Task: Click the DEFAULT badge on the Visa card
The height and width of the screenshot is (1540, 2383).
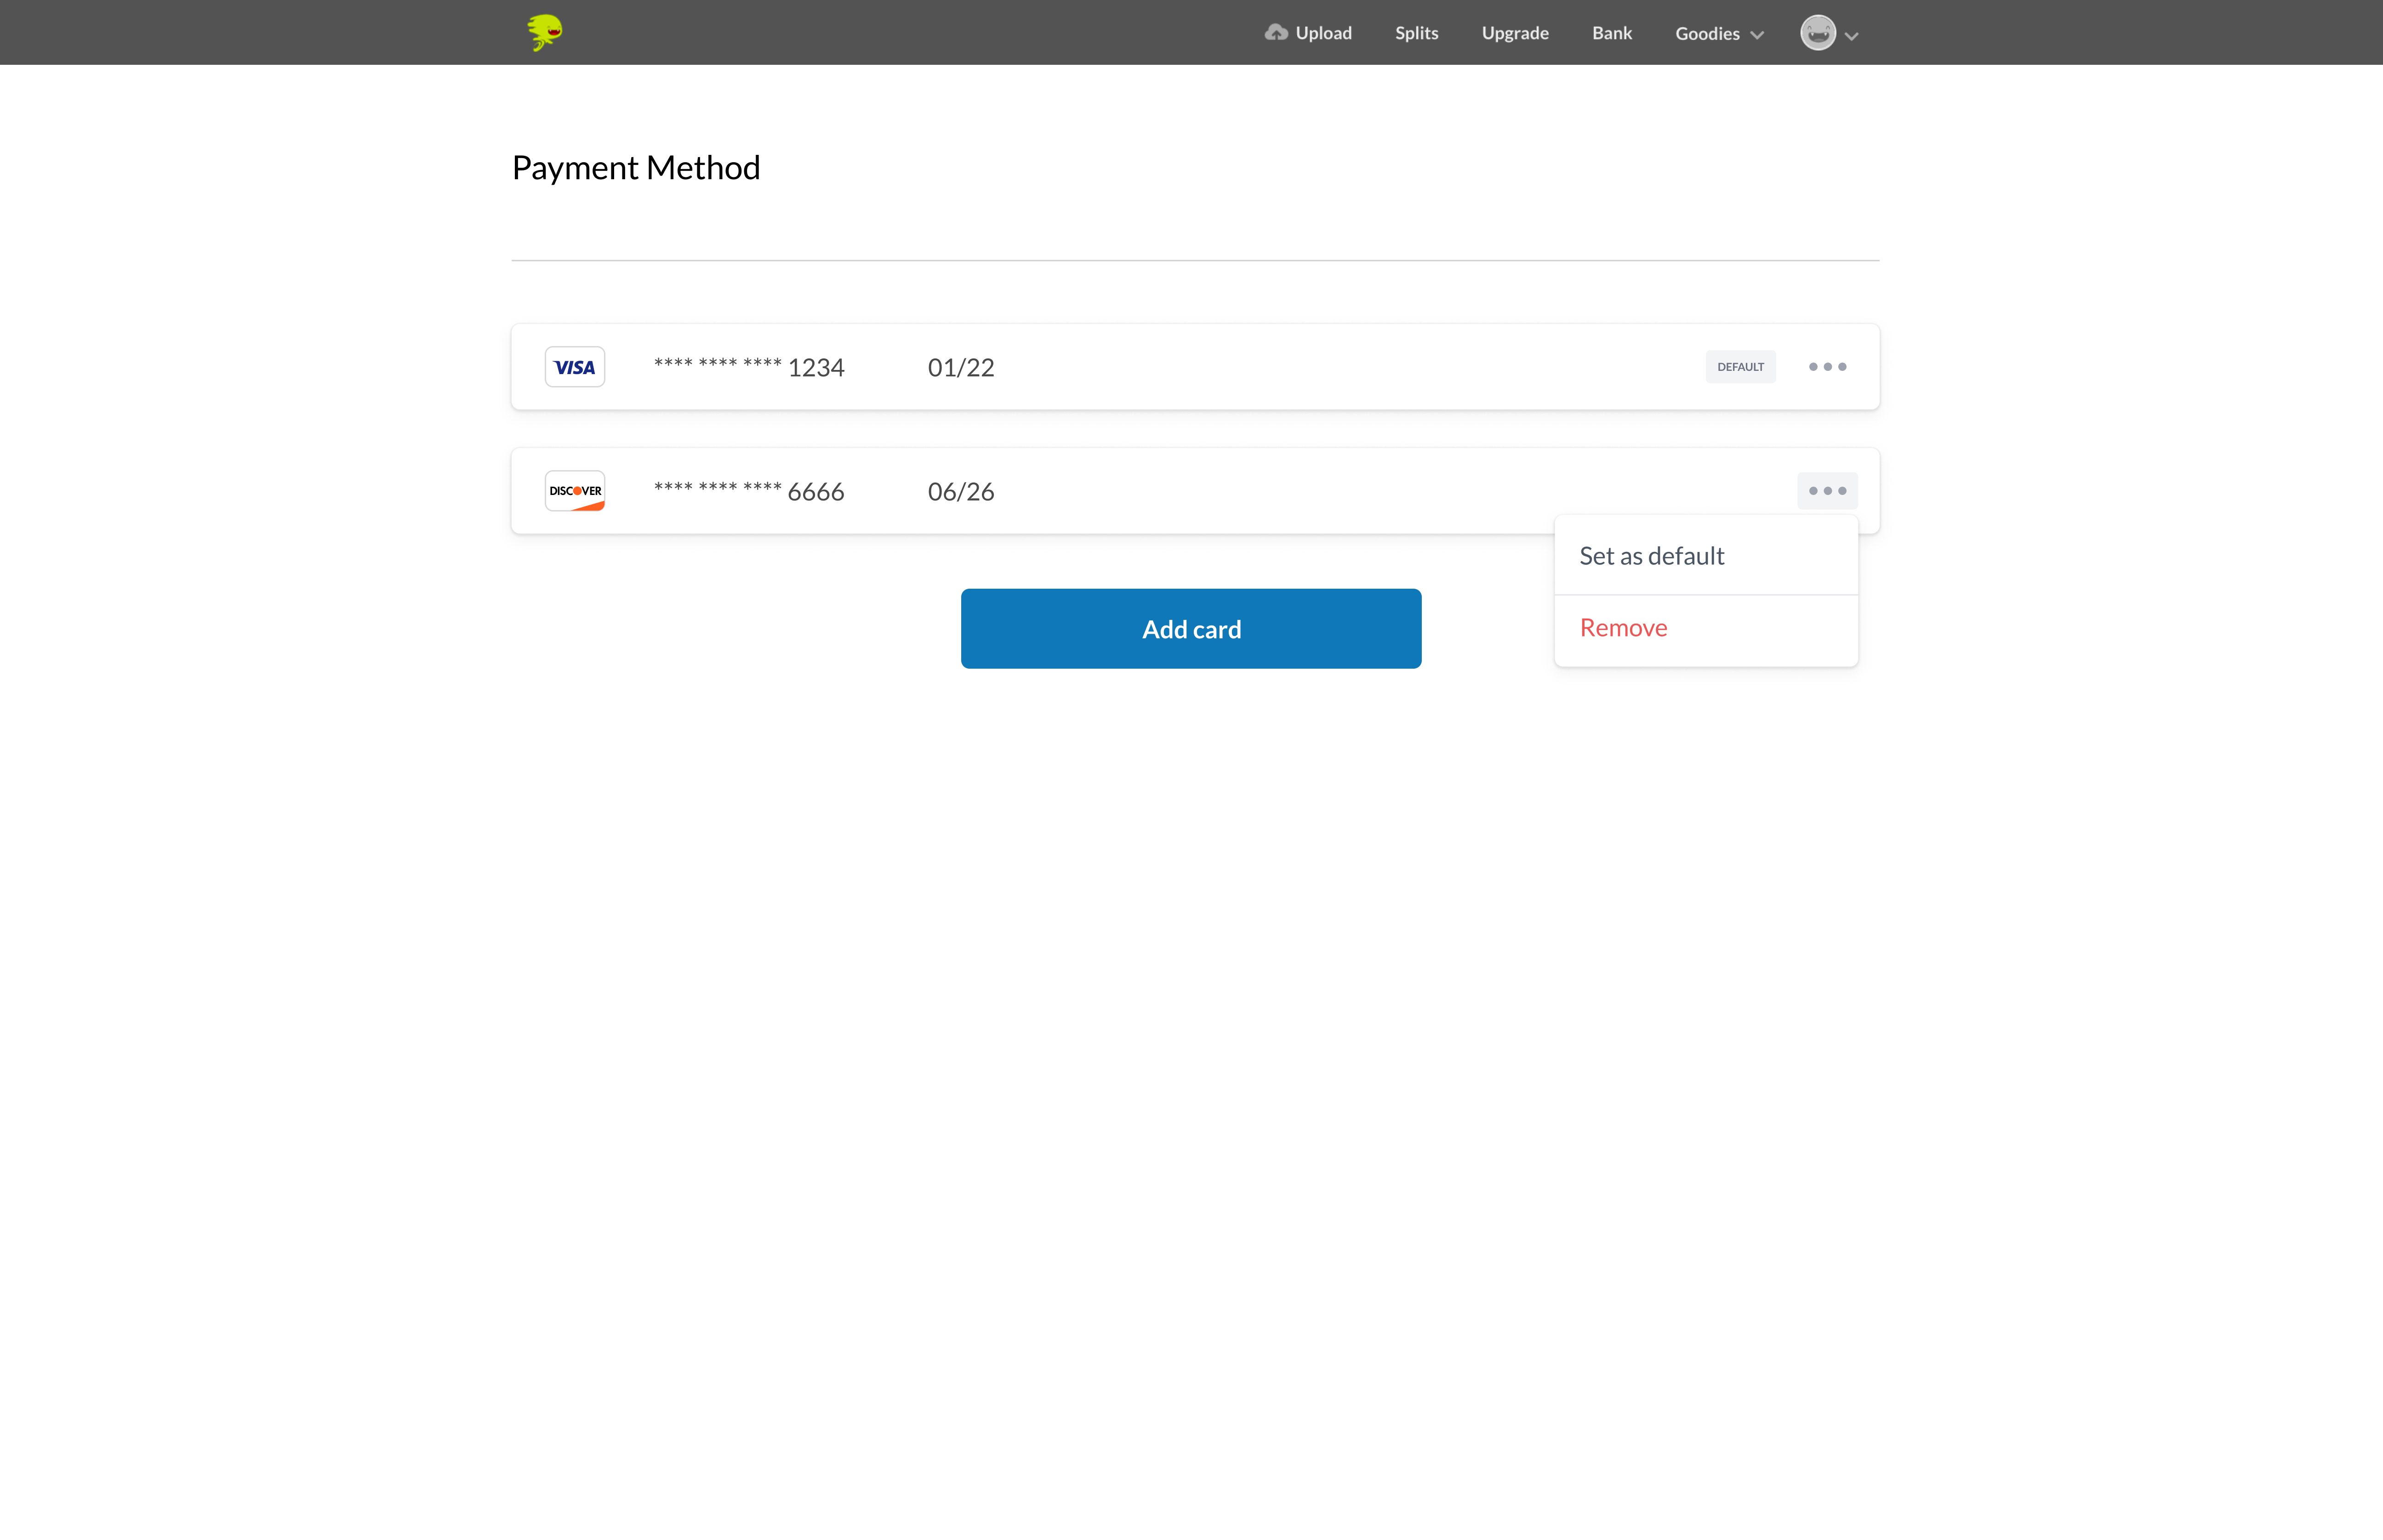Action: click(1740, 367)
